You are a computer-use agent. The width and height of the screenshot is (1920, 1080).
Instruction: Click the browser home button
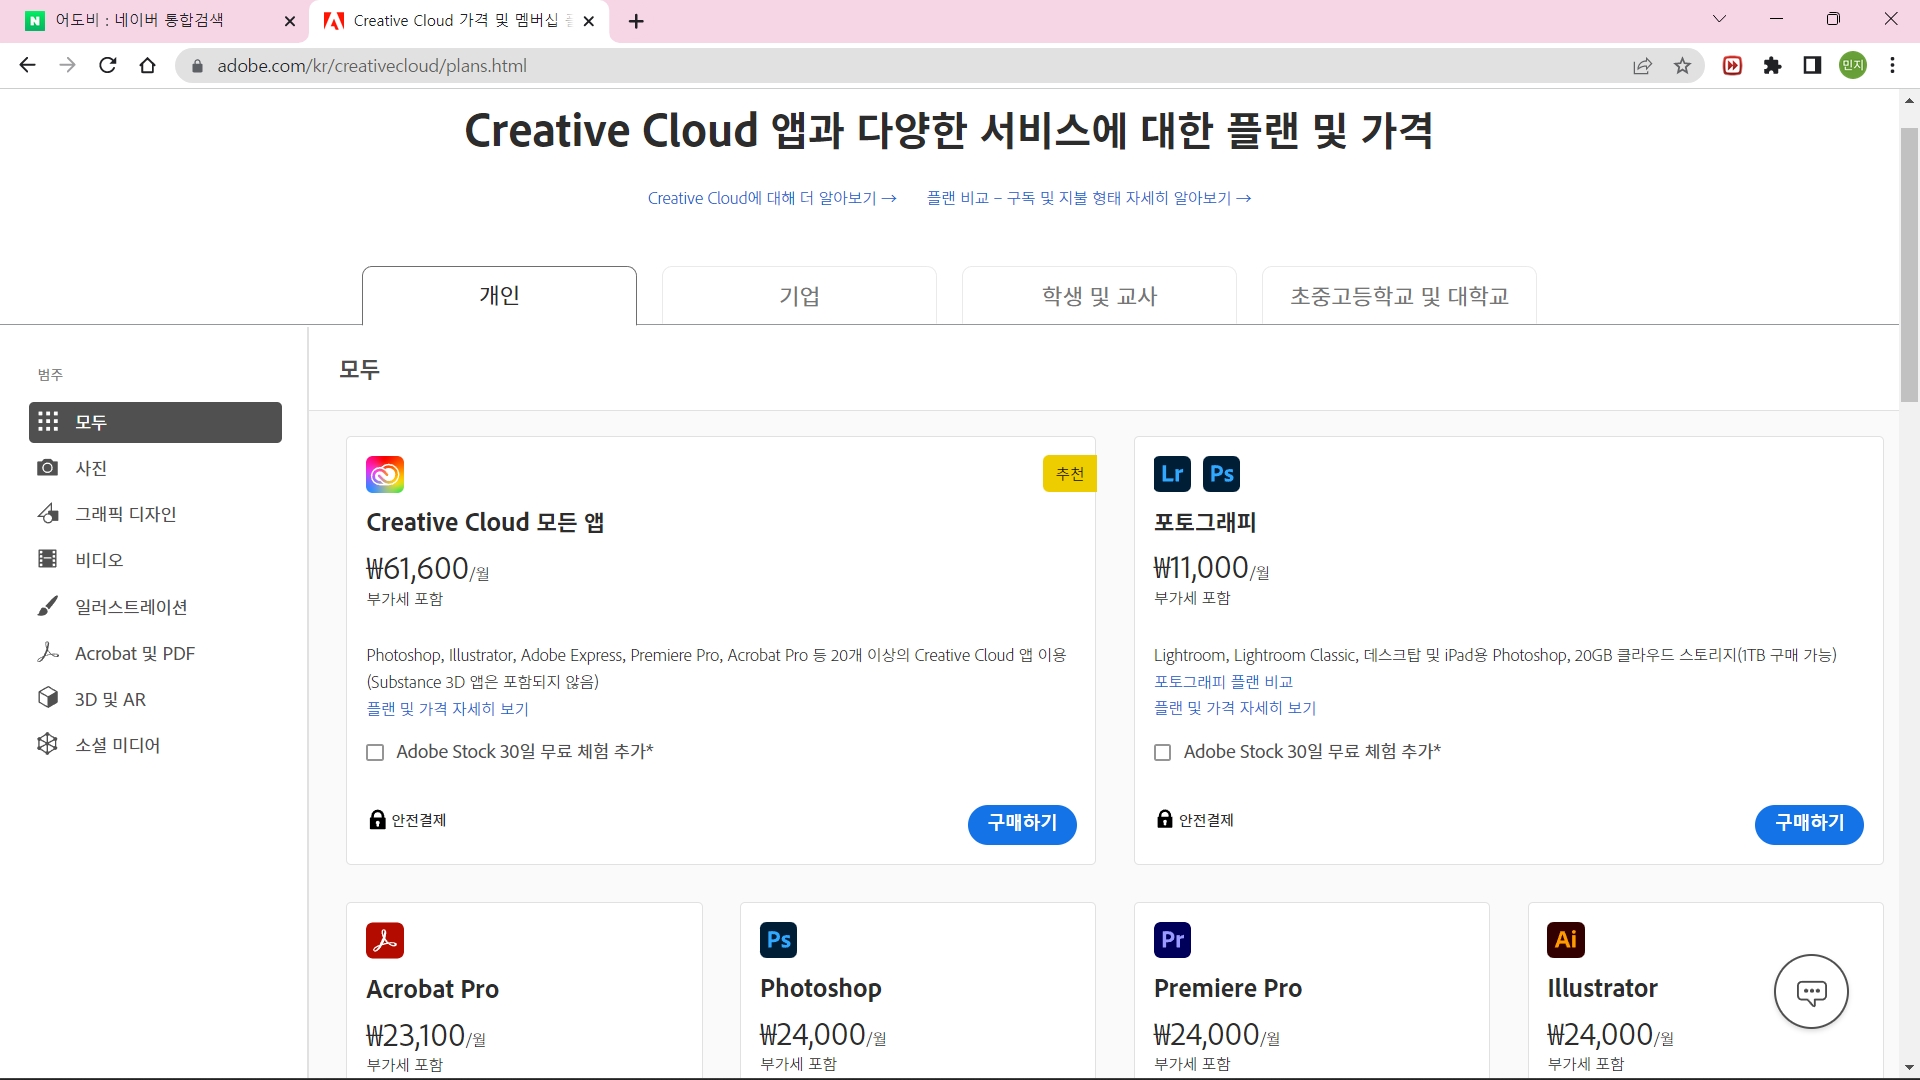[148, 66]
